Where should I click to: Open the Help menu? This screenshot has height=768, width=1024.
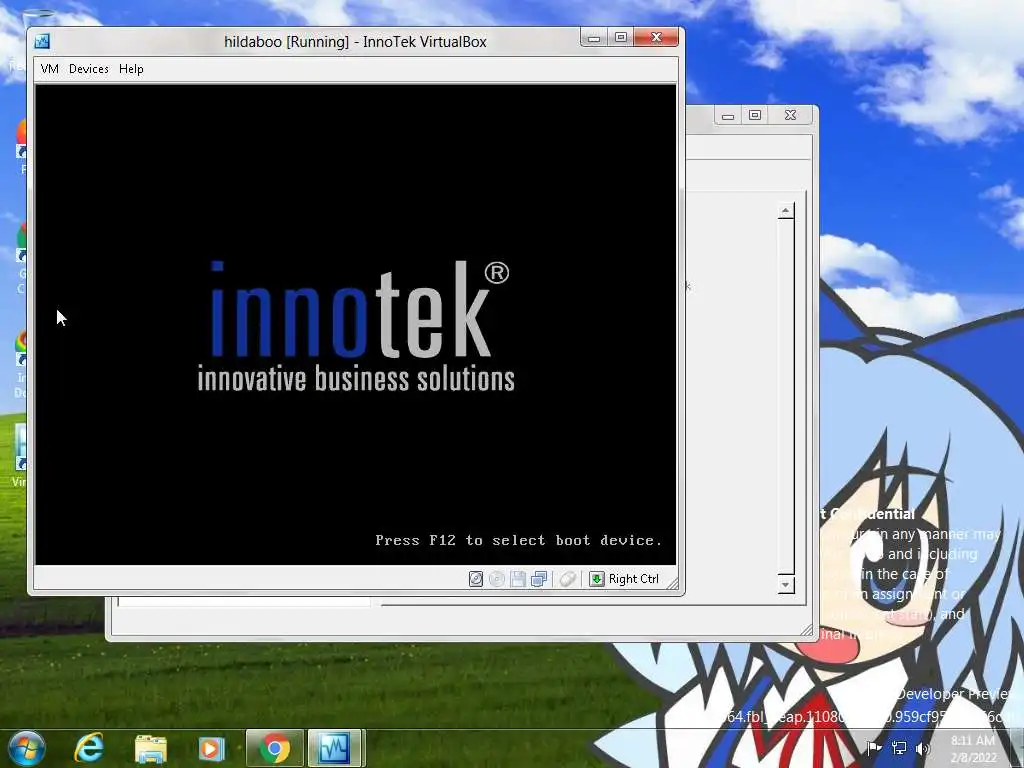pos(131,69)
